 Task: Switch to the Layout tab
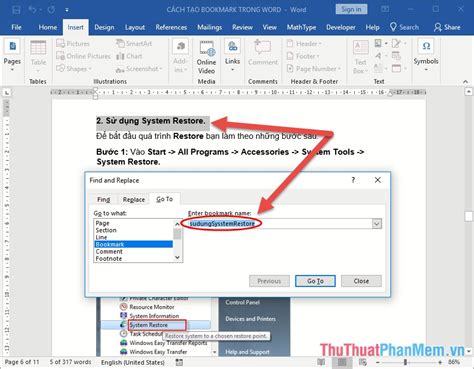click(x=135, y=27)
